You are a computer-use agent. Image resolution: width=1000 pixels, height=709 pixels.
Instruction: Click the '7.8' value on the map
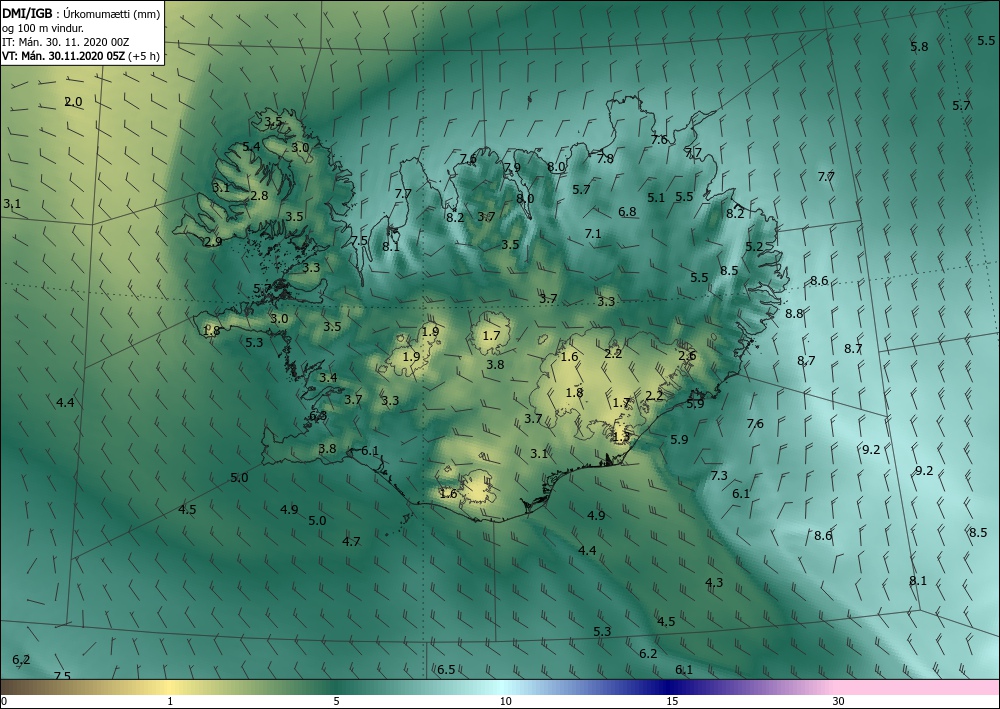click(605, 159)
